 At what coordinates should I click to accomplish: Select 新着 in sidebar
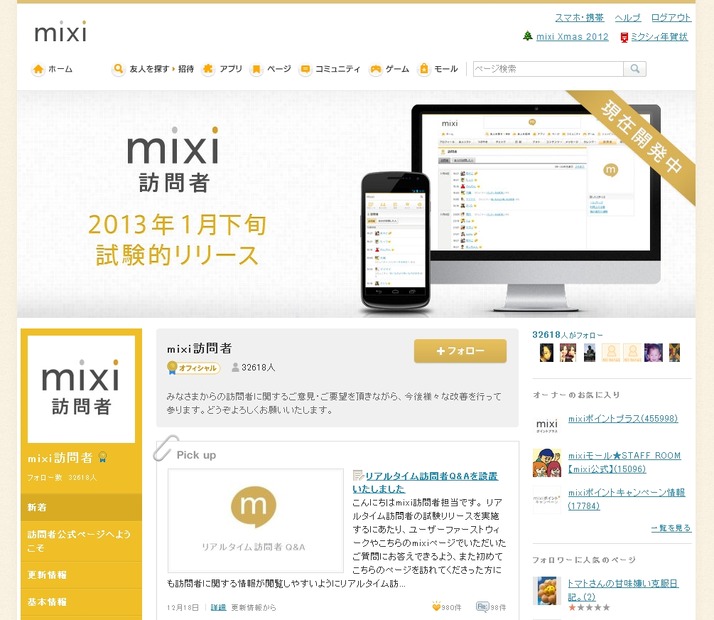pyautogui.click(x=82, y=507)
